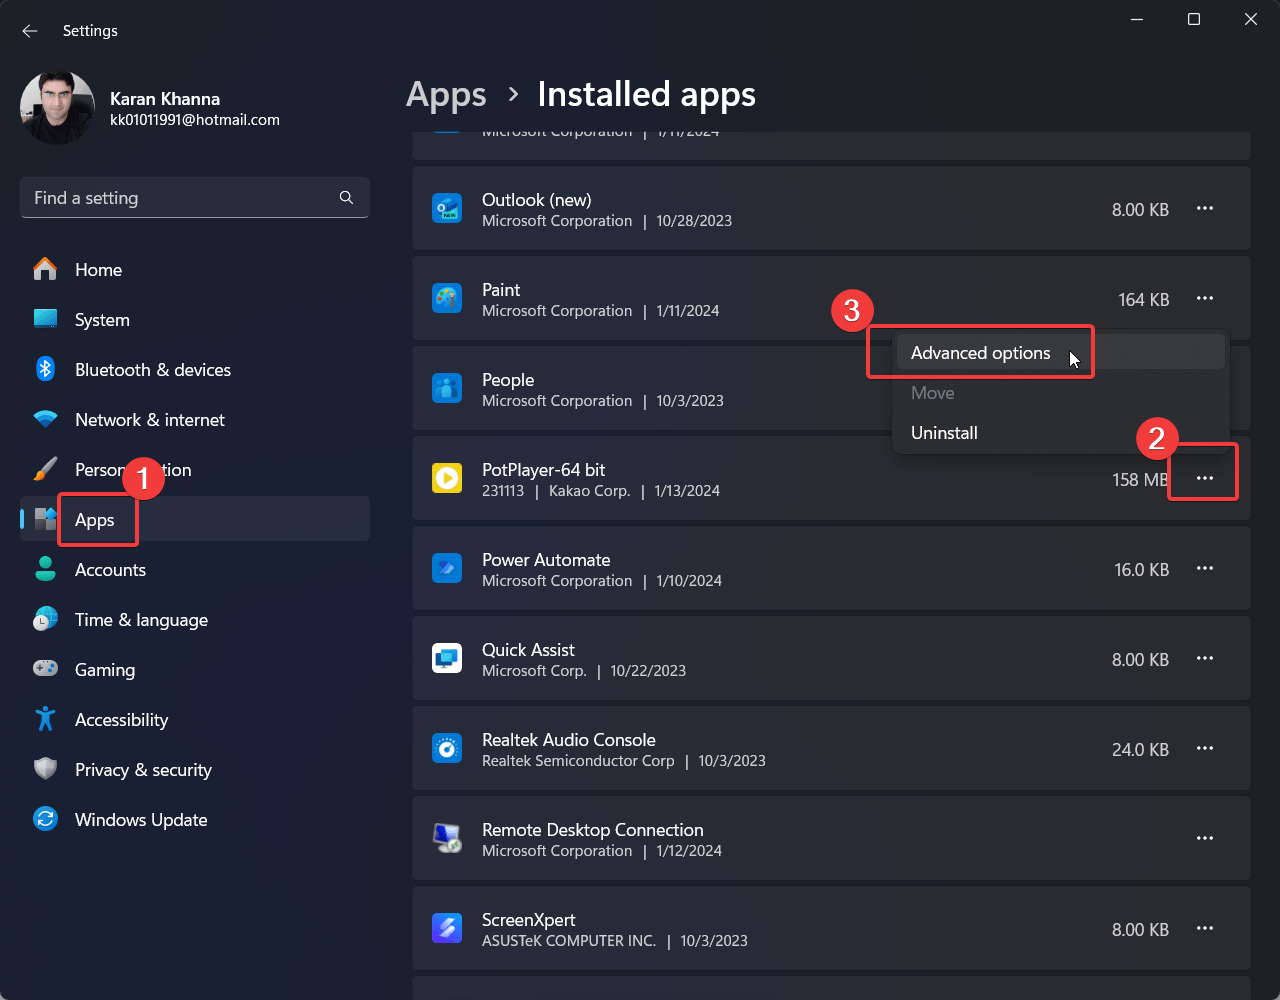Click the Quick Assist app icon
Image resolution: width=1280 pixels, height=1000 pixels.
[446, 659]
